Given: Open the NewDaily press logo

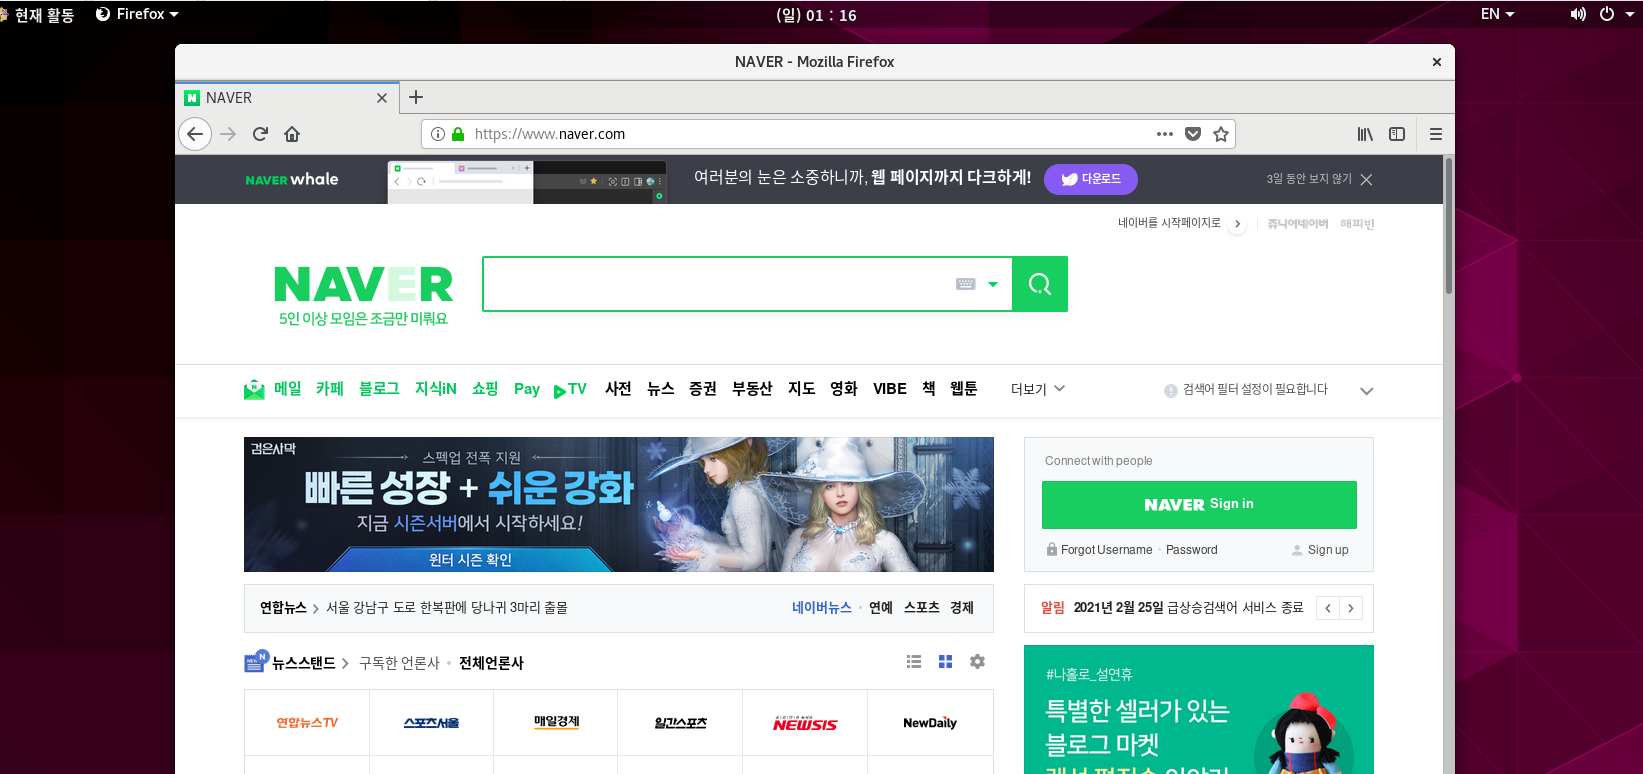Looking at the screenshot, I should point(930,722).
